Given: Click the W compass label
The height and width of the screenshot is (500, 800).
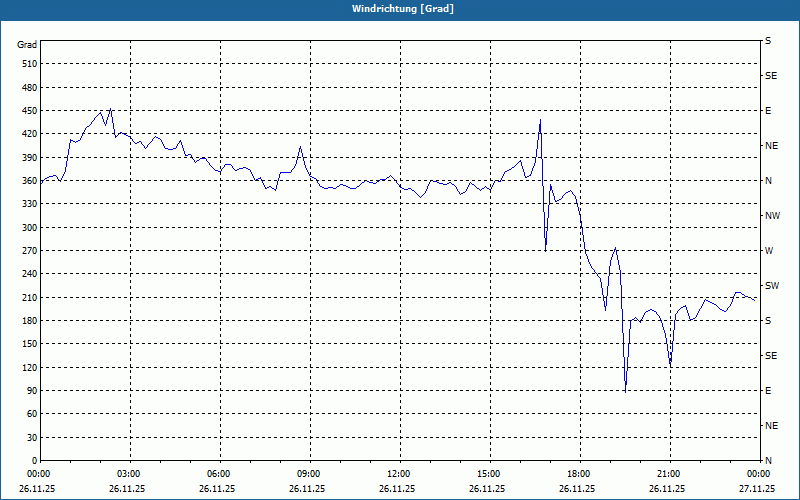Looking at the screenshot, I should pos(769,251).
